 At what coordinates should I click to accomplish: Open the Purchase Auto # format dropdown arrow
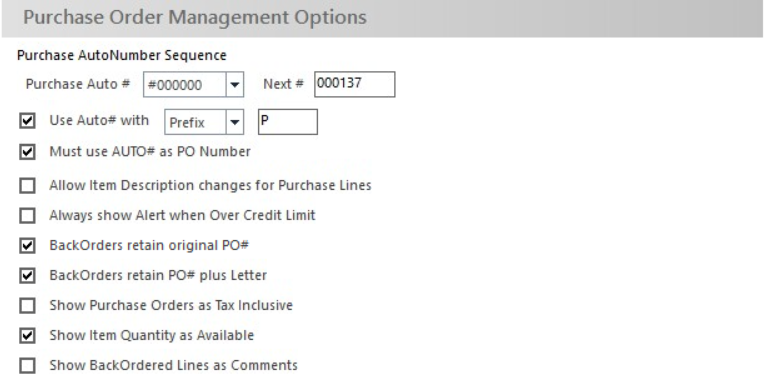(x=234, y=85)
